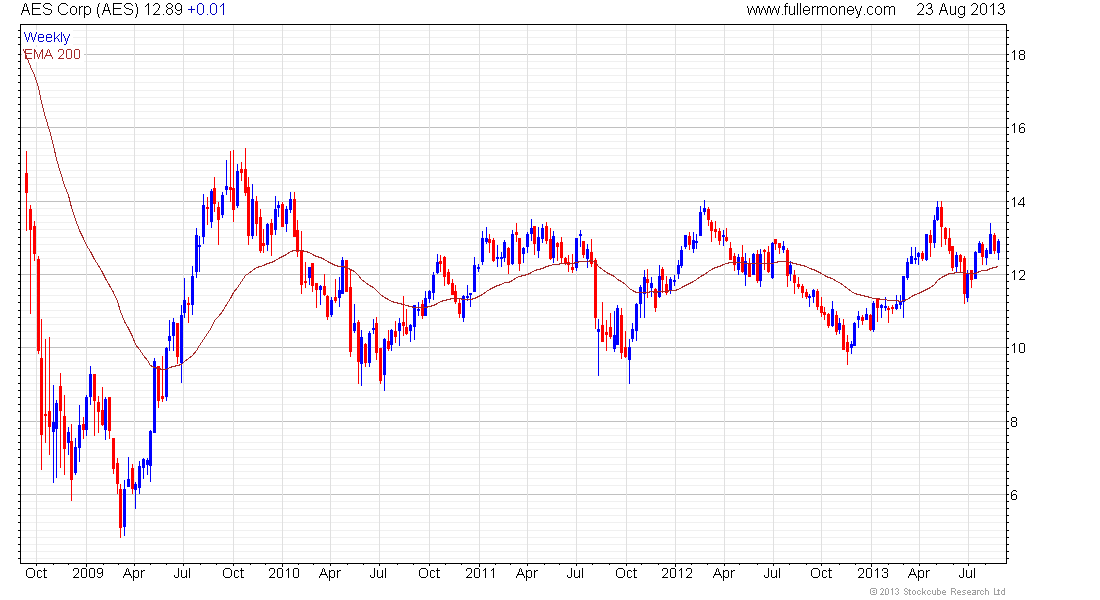Click the Jul label following 2012

[772, 573]
